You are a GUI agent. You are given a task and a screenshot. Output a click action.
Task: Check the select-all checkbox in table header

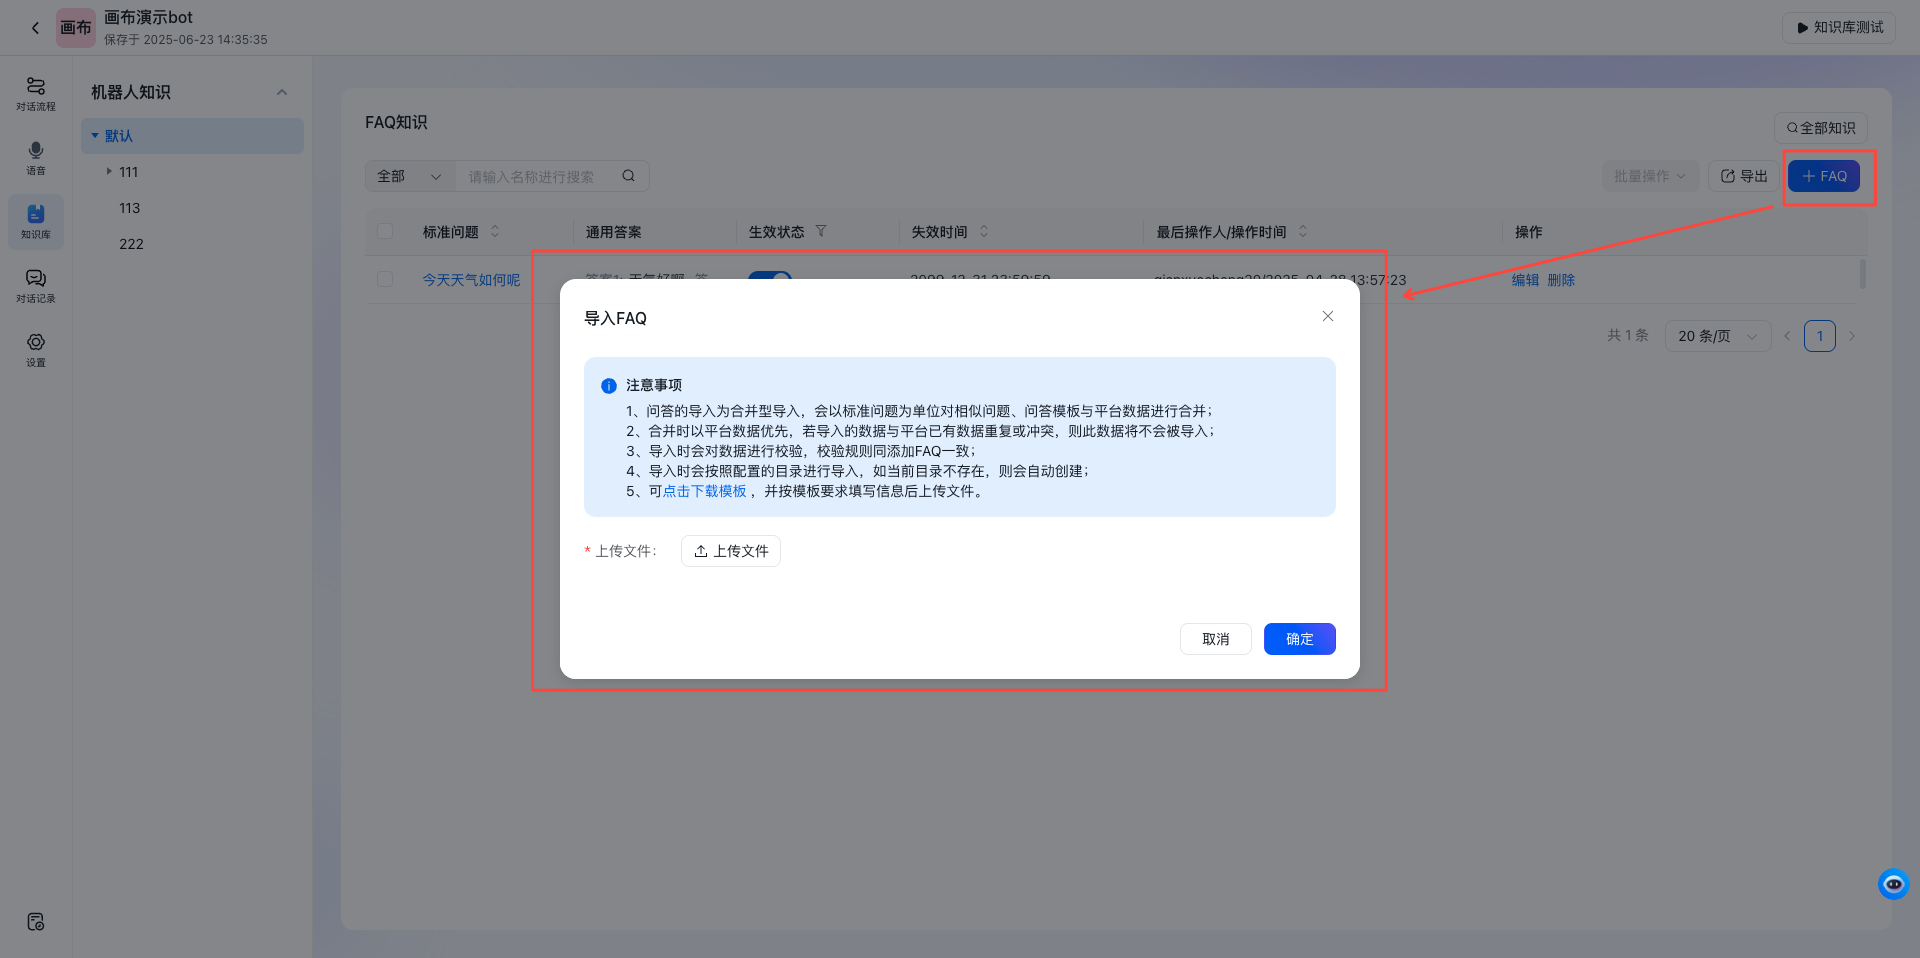coord(385,231)
